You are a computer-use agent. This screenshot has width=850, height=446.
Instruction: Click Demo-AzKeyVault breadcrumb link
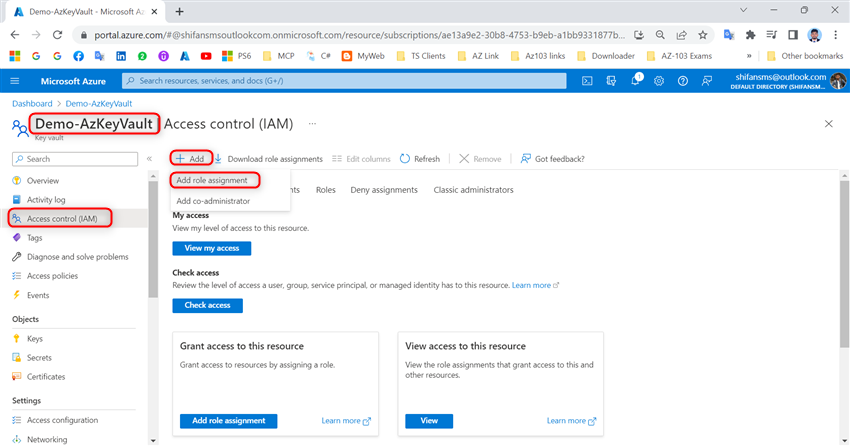(x=99, y=104)
